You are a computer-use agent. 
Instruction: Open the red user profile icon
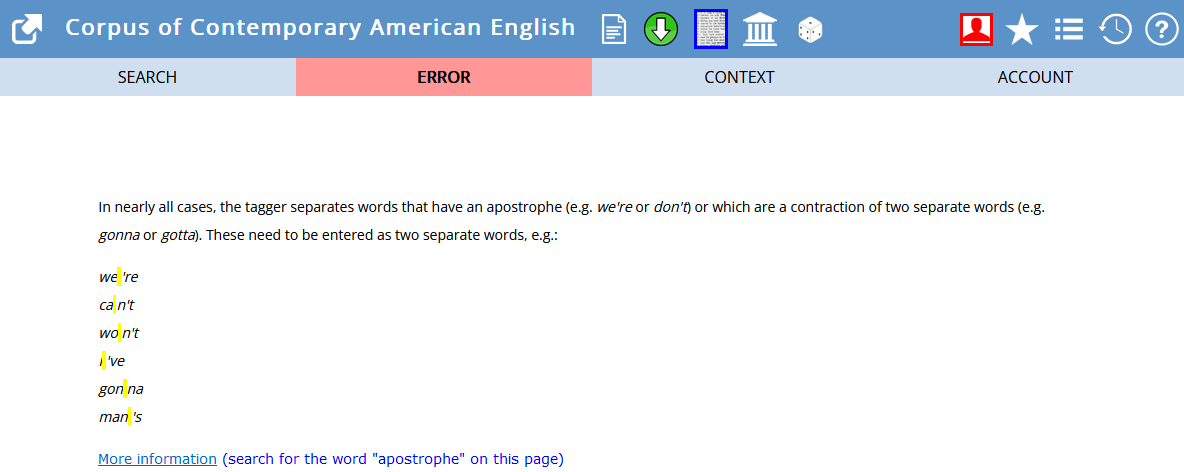coord(976,29)
